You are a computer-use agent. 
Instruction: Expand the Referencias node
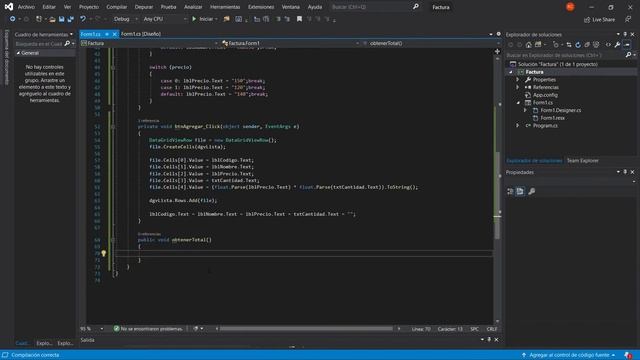pos(518,87)
